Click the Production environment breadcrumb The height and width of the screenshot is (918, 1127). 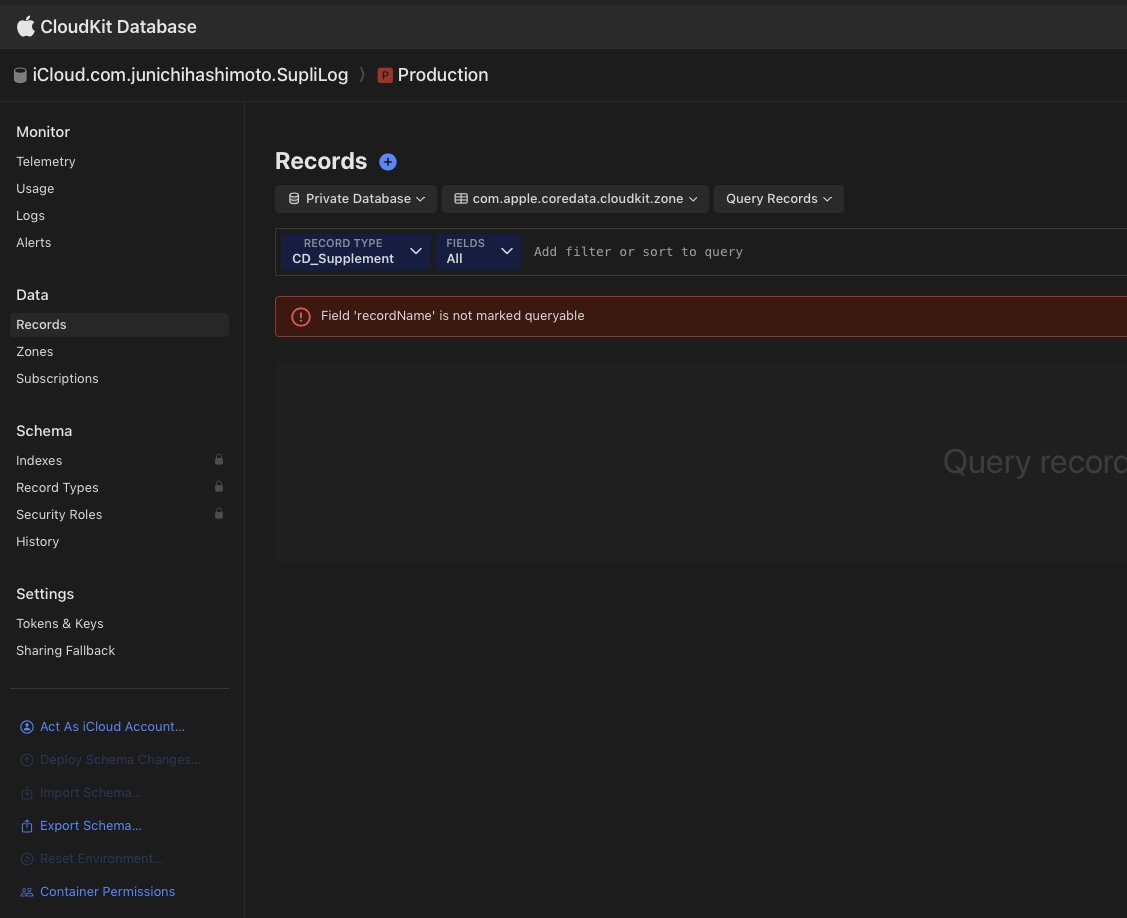443,75
